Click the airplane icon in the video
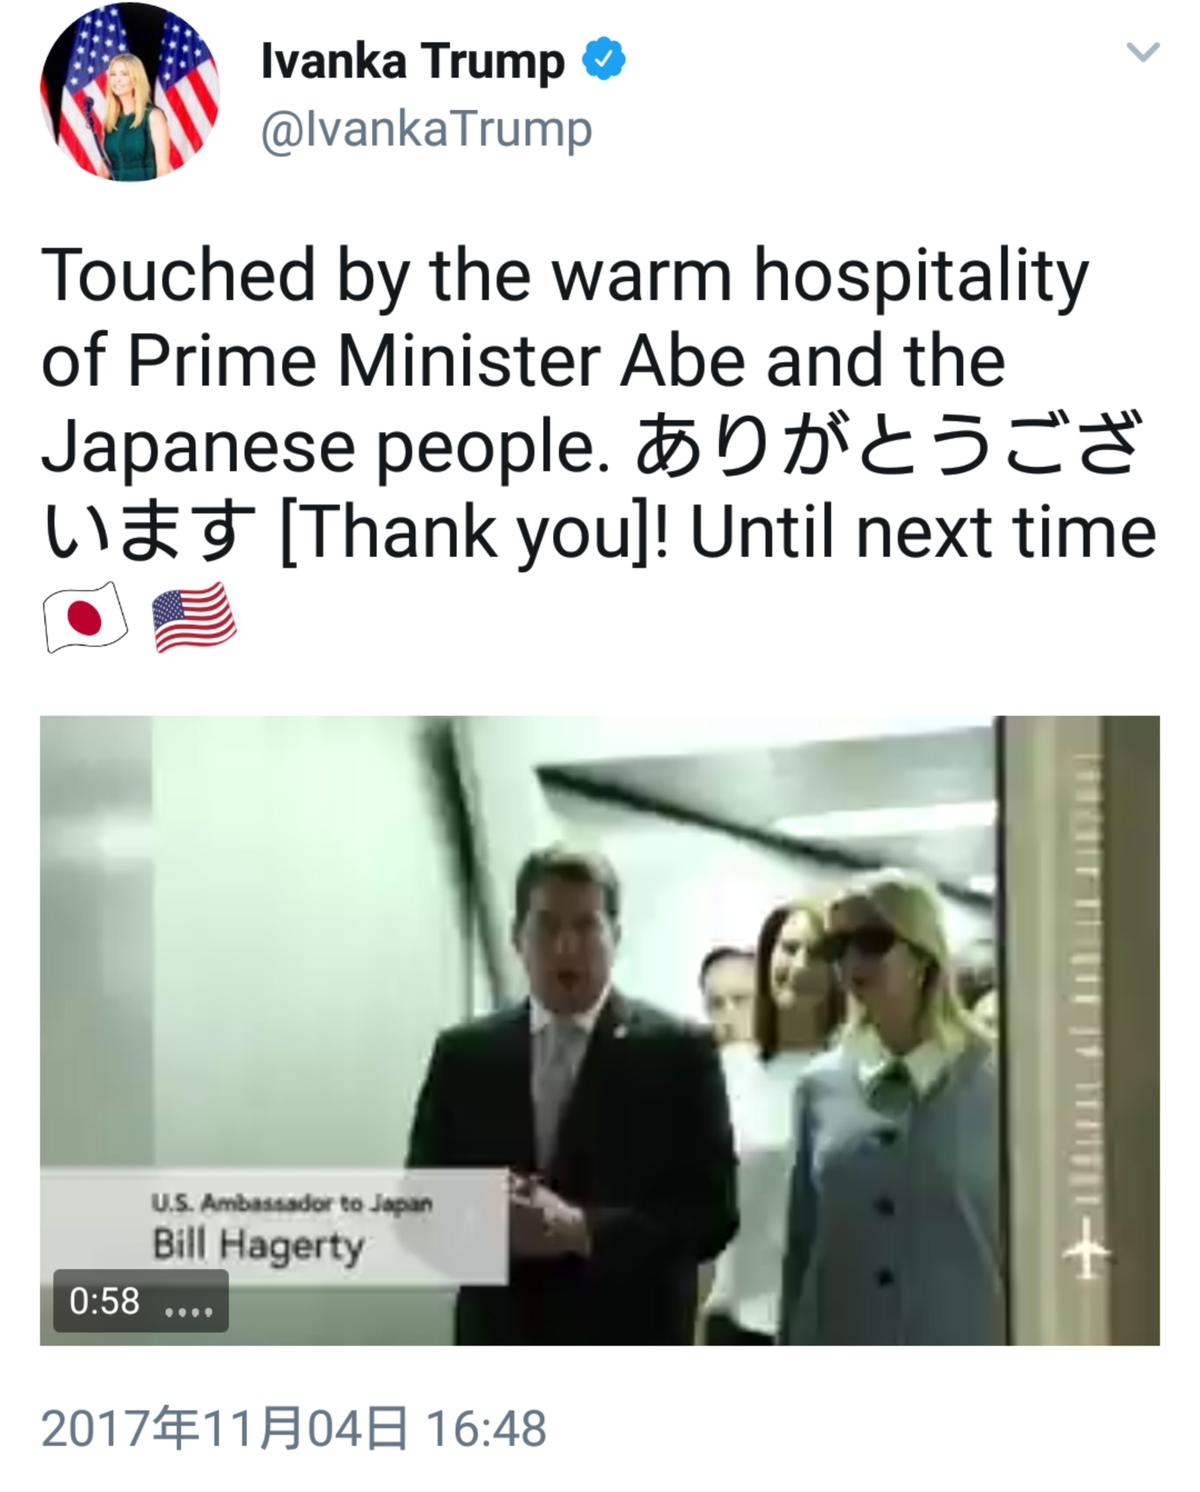Viewport: 1200px width, 1492px height. (x=1085, y=1248)
